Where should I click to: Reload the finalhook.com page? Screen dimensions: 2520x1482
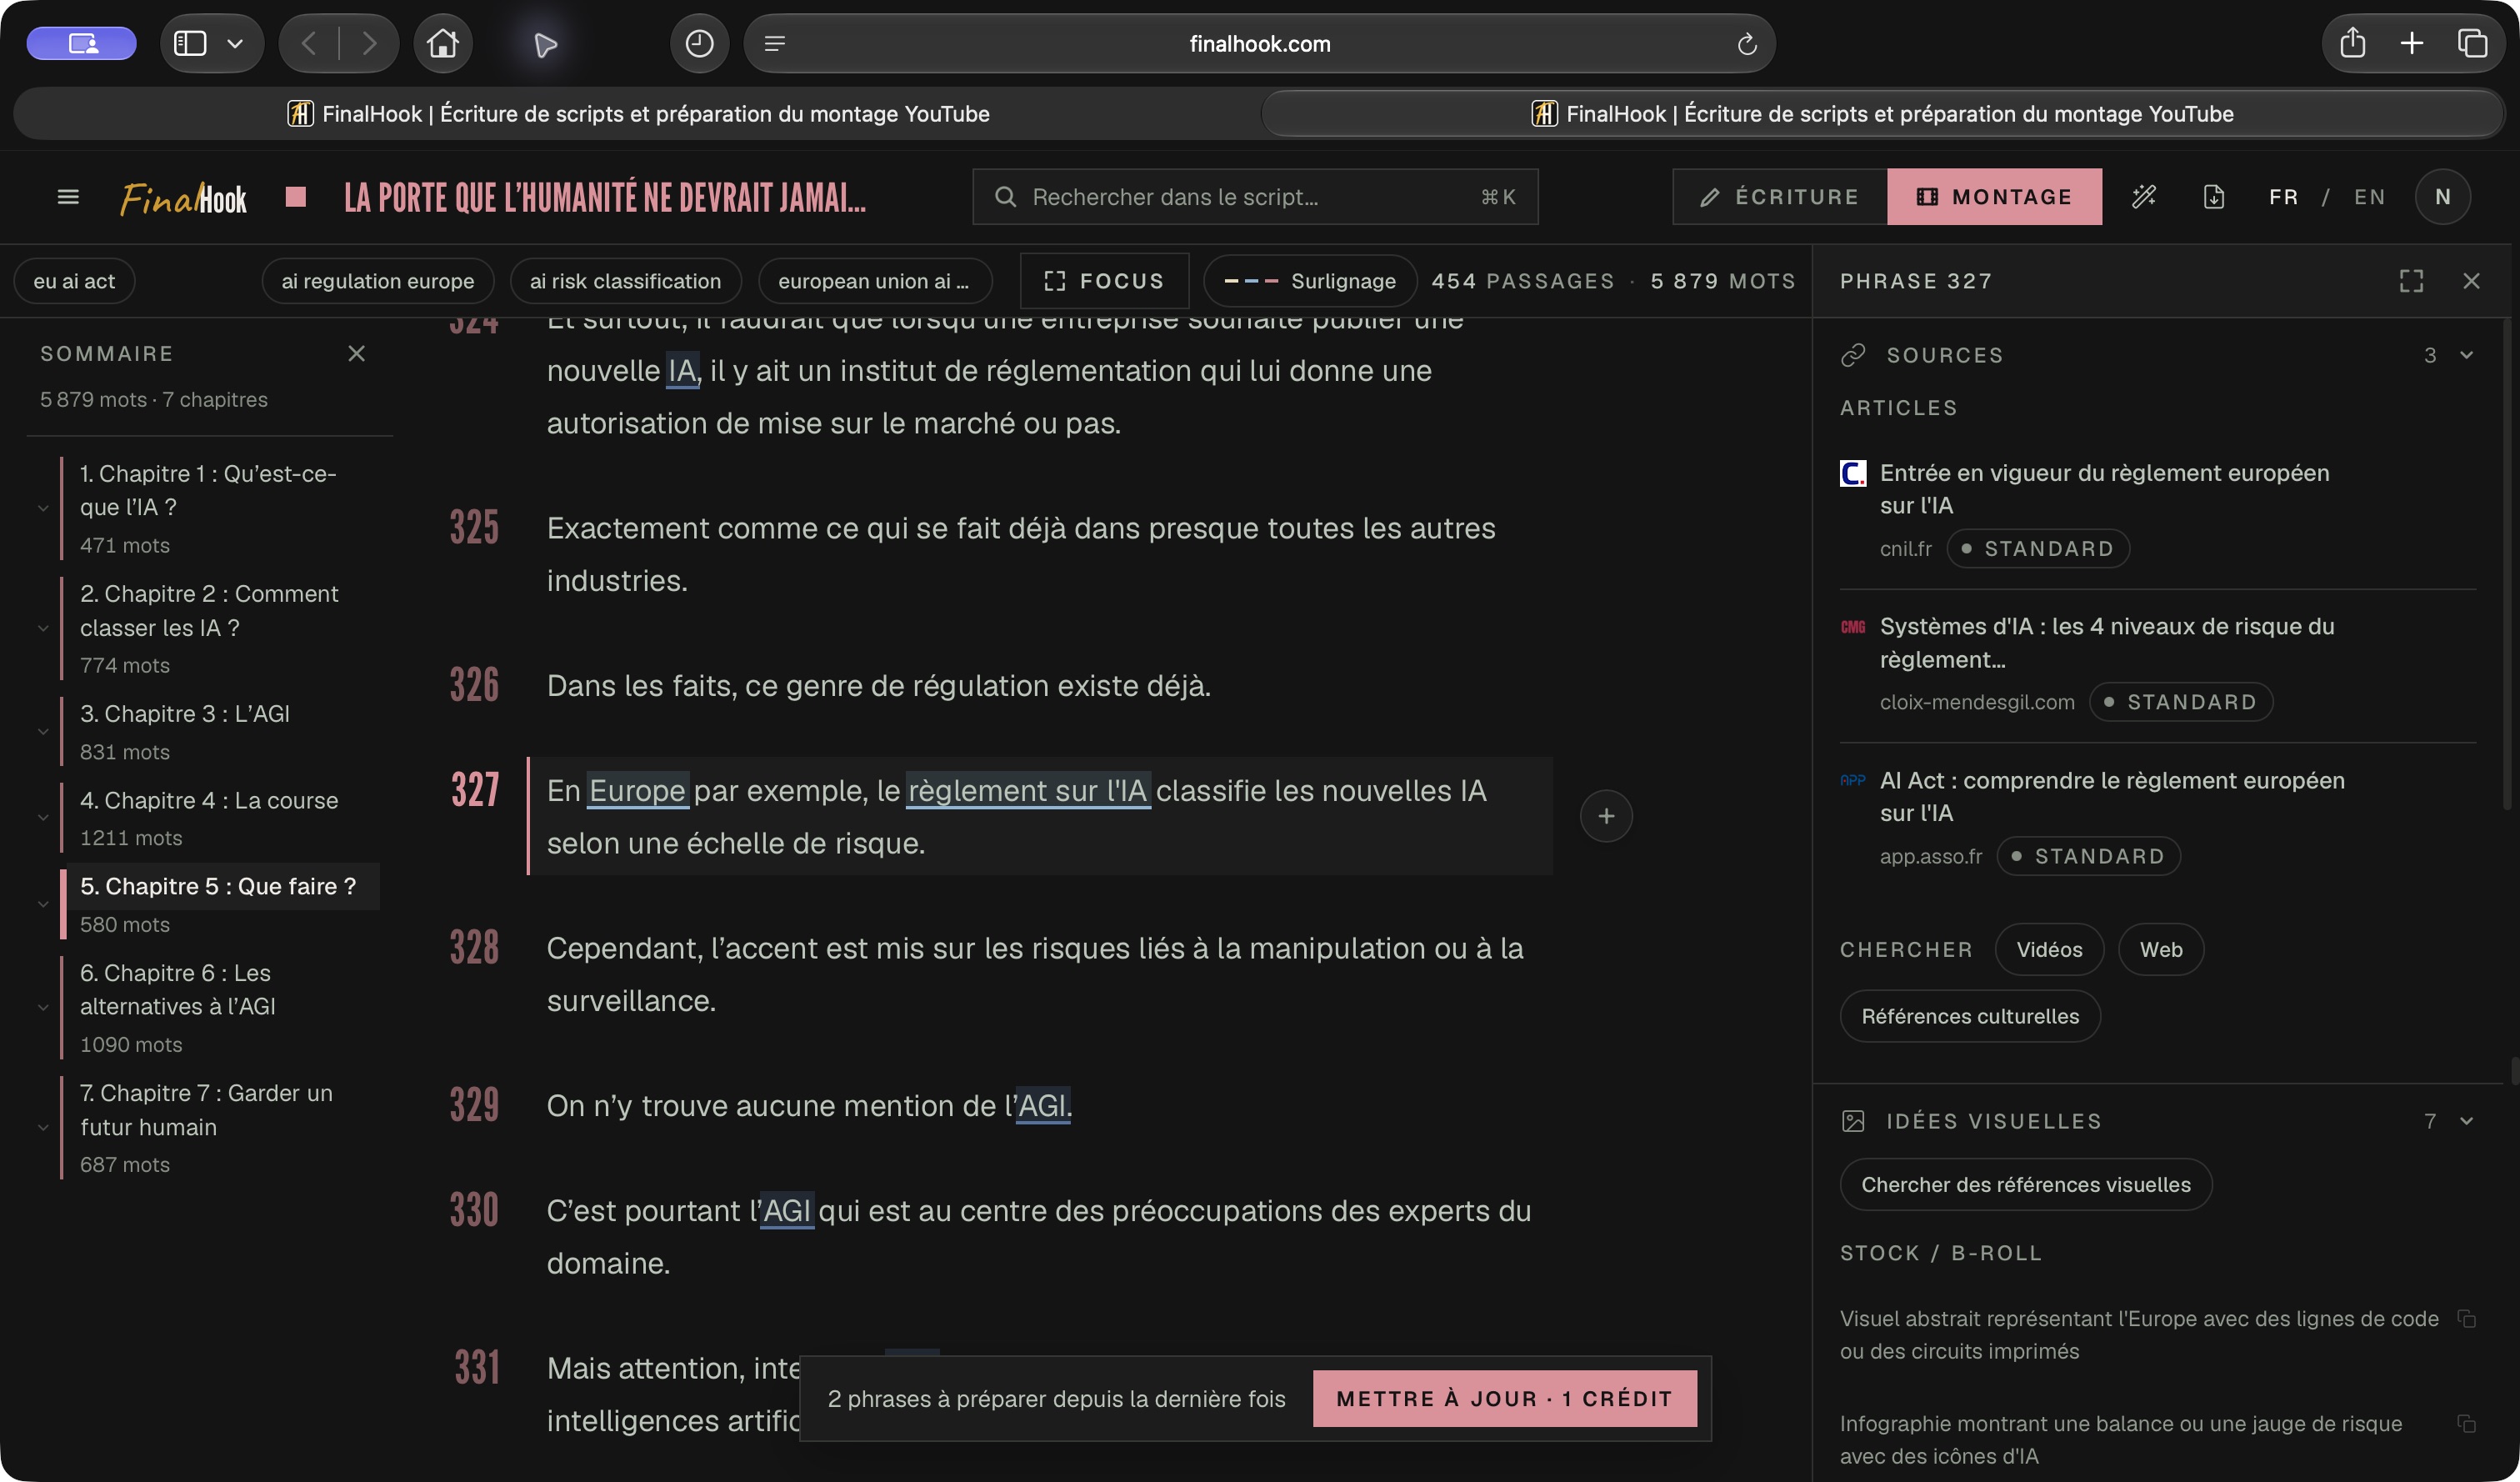1747,44
